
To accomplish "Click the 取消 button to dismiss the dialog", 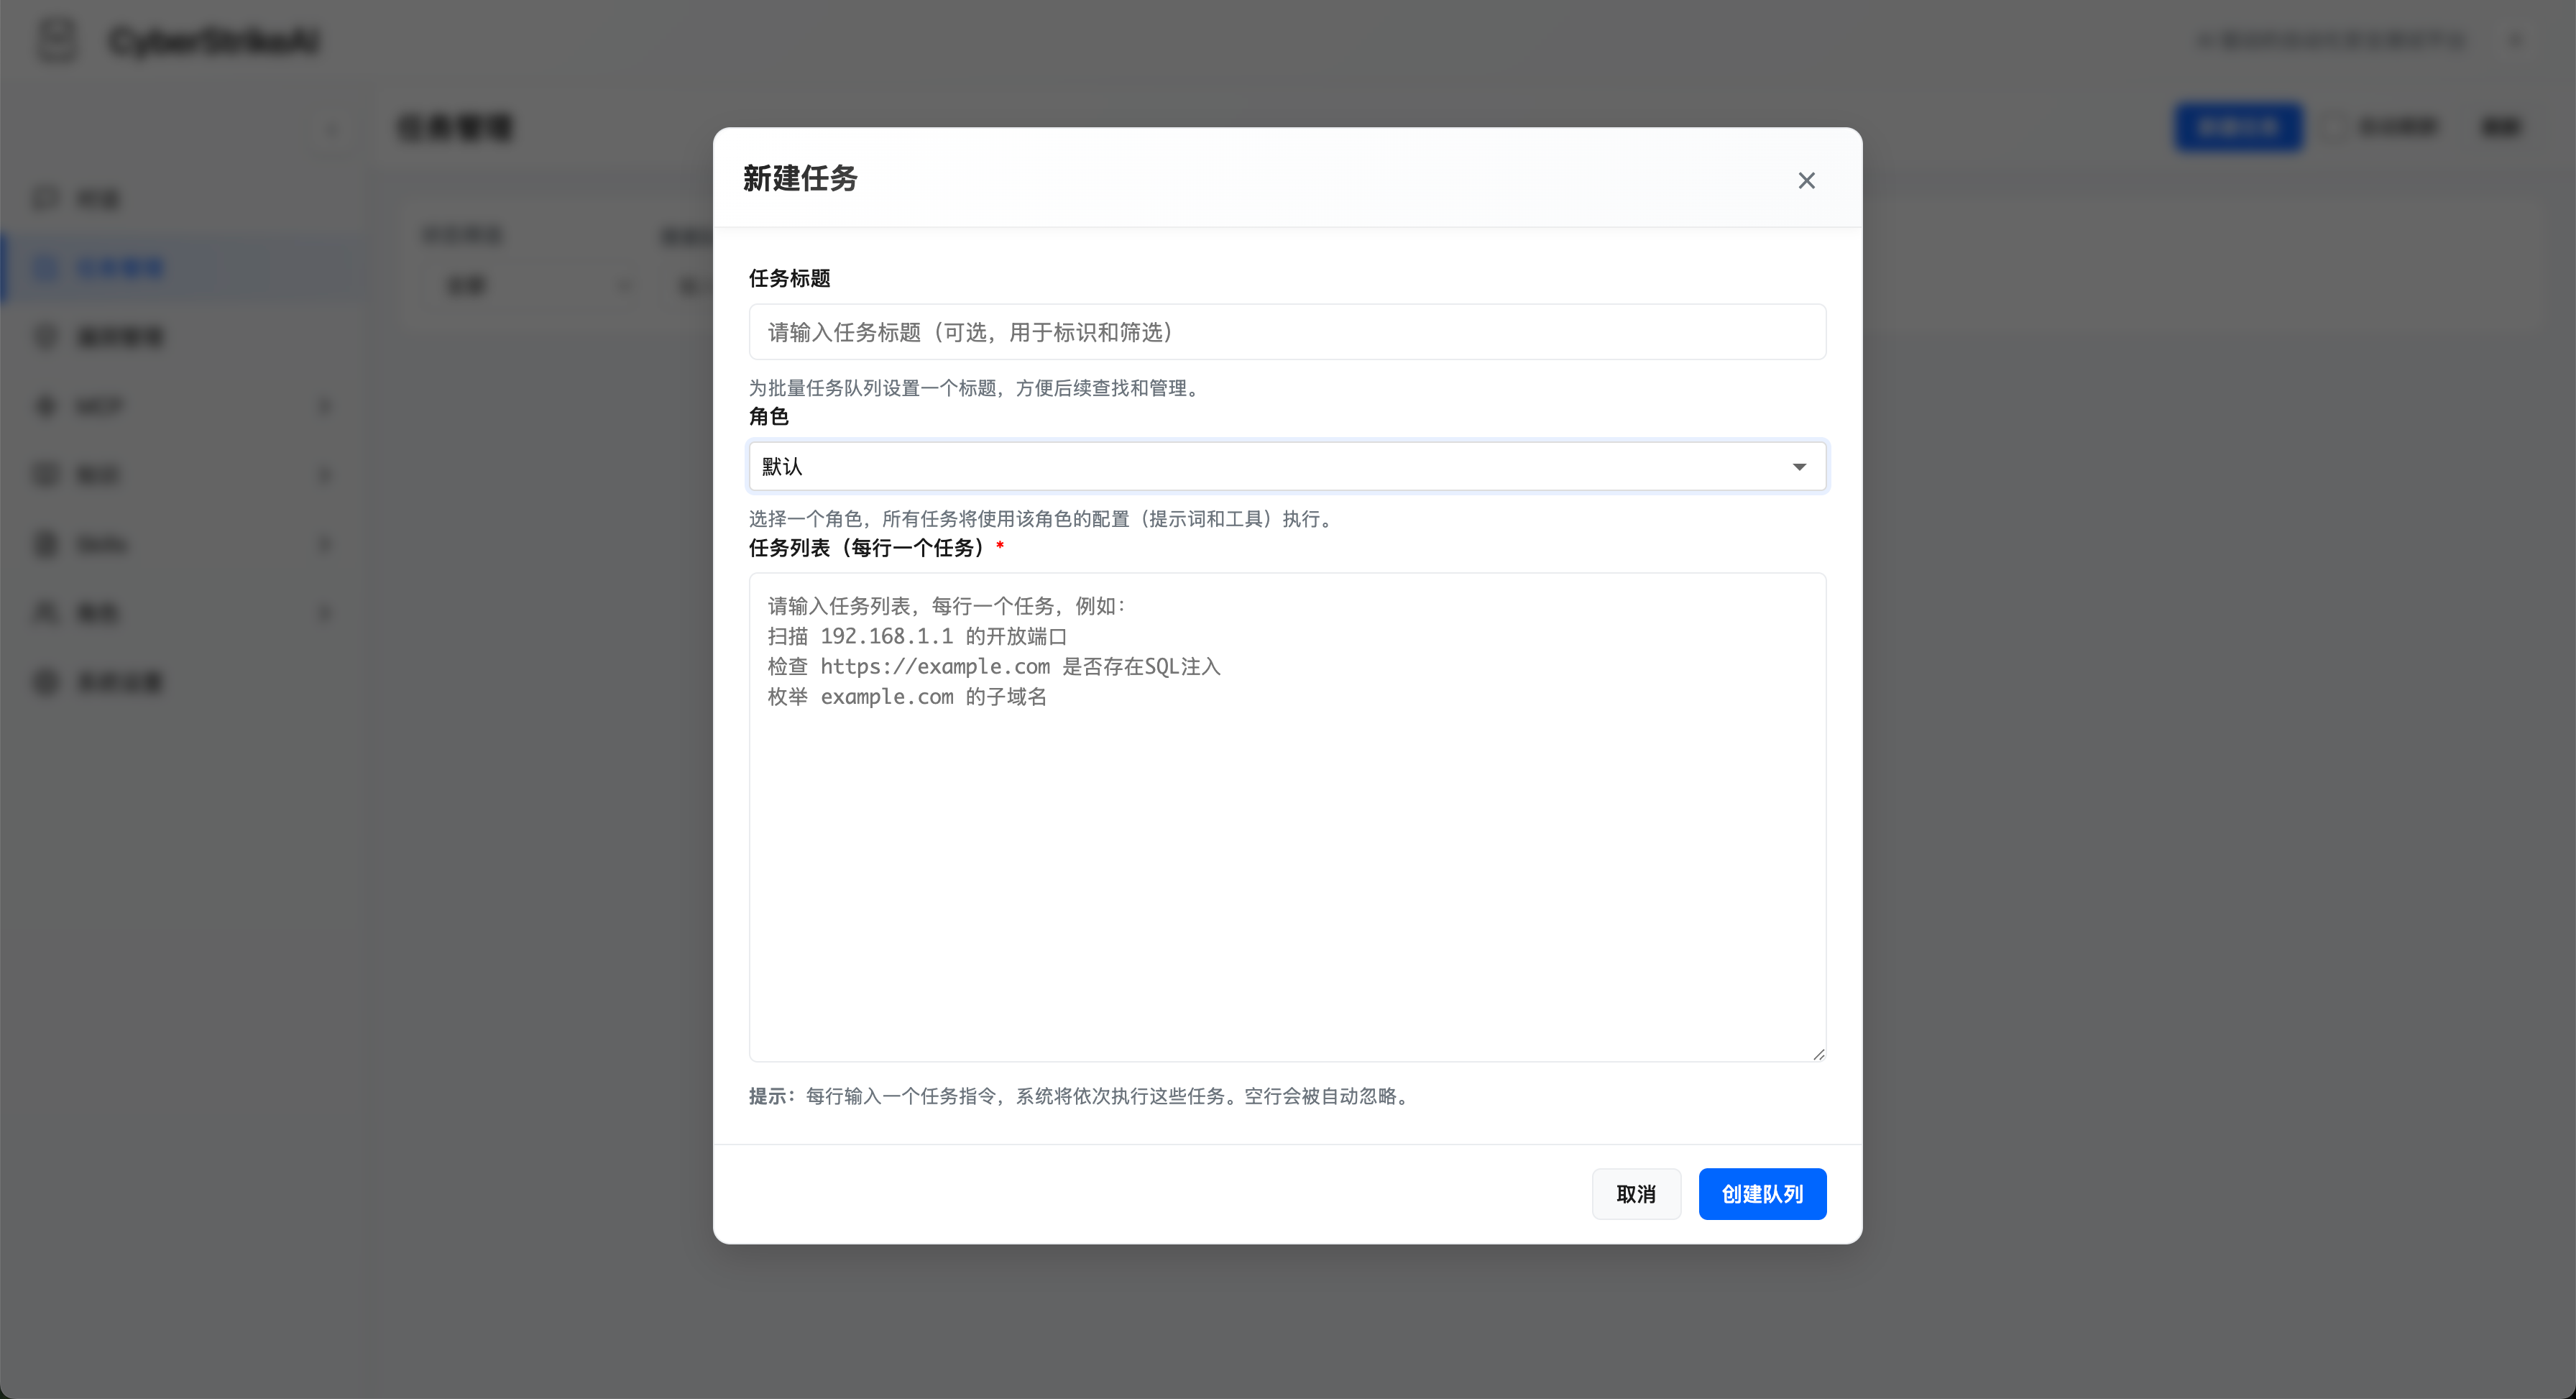I will [1636, 1194].
